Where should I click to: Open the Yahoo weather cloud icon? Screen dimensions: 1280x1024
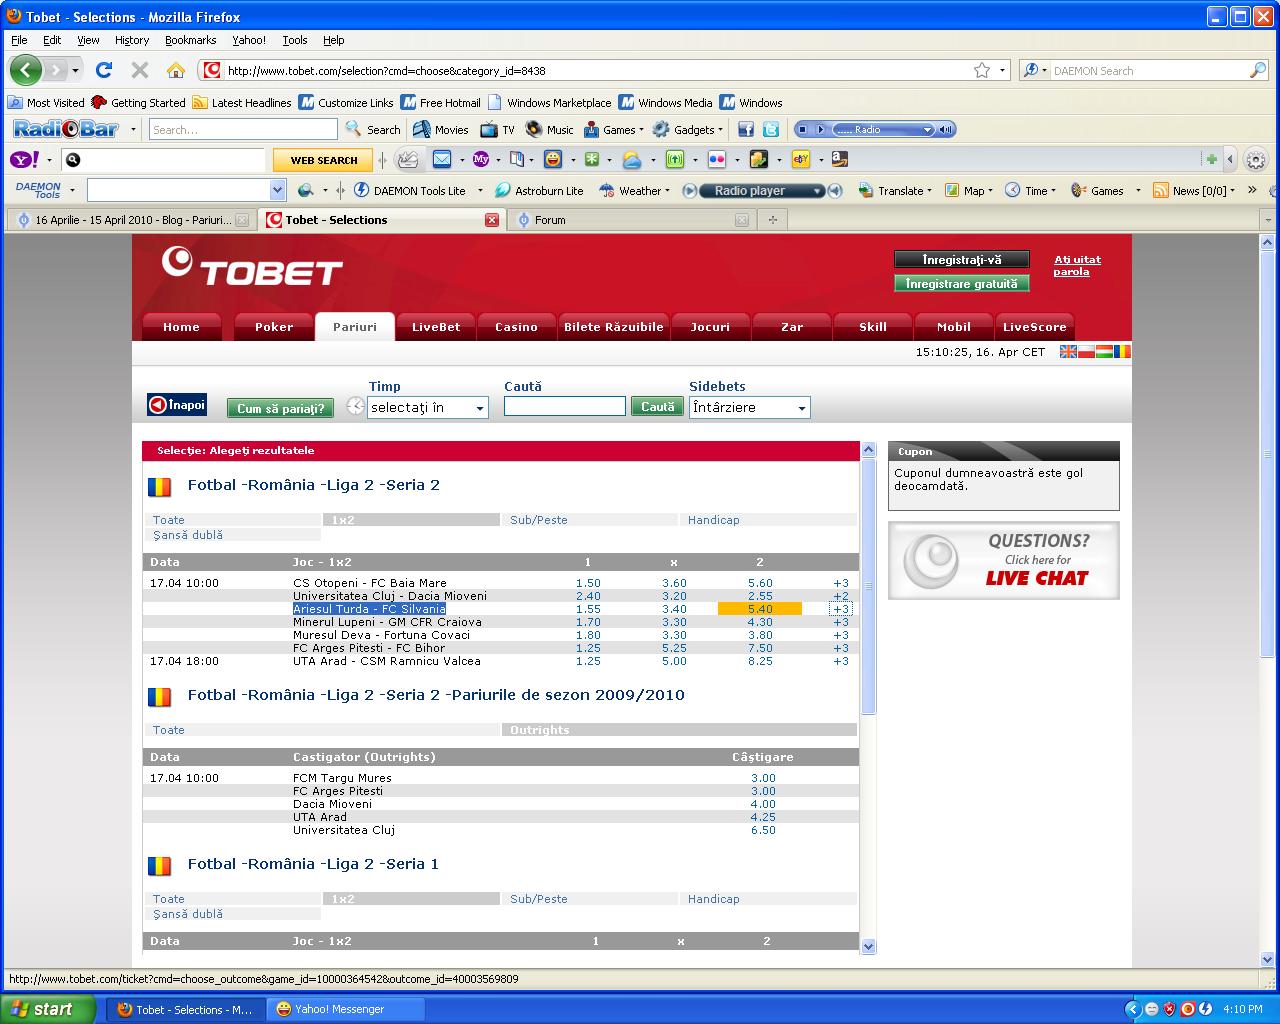[x=632, y=159]
